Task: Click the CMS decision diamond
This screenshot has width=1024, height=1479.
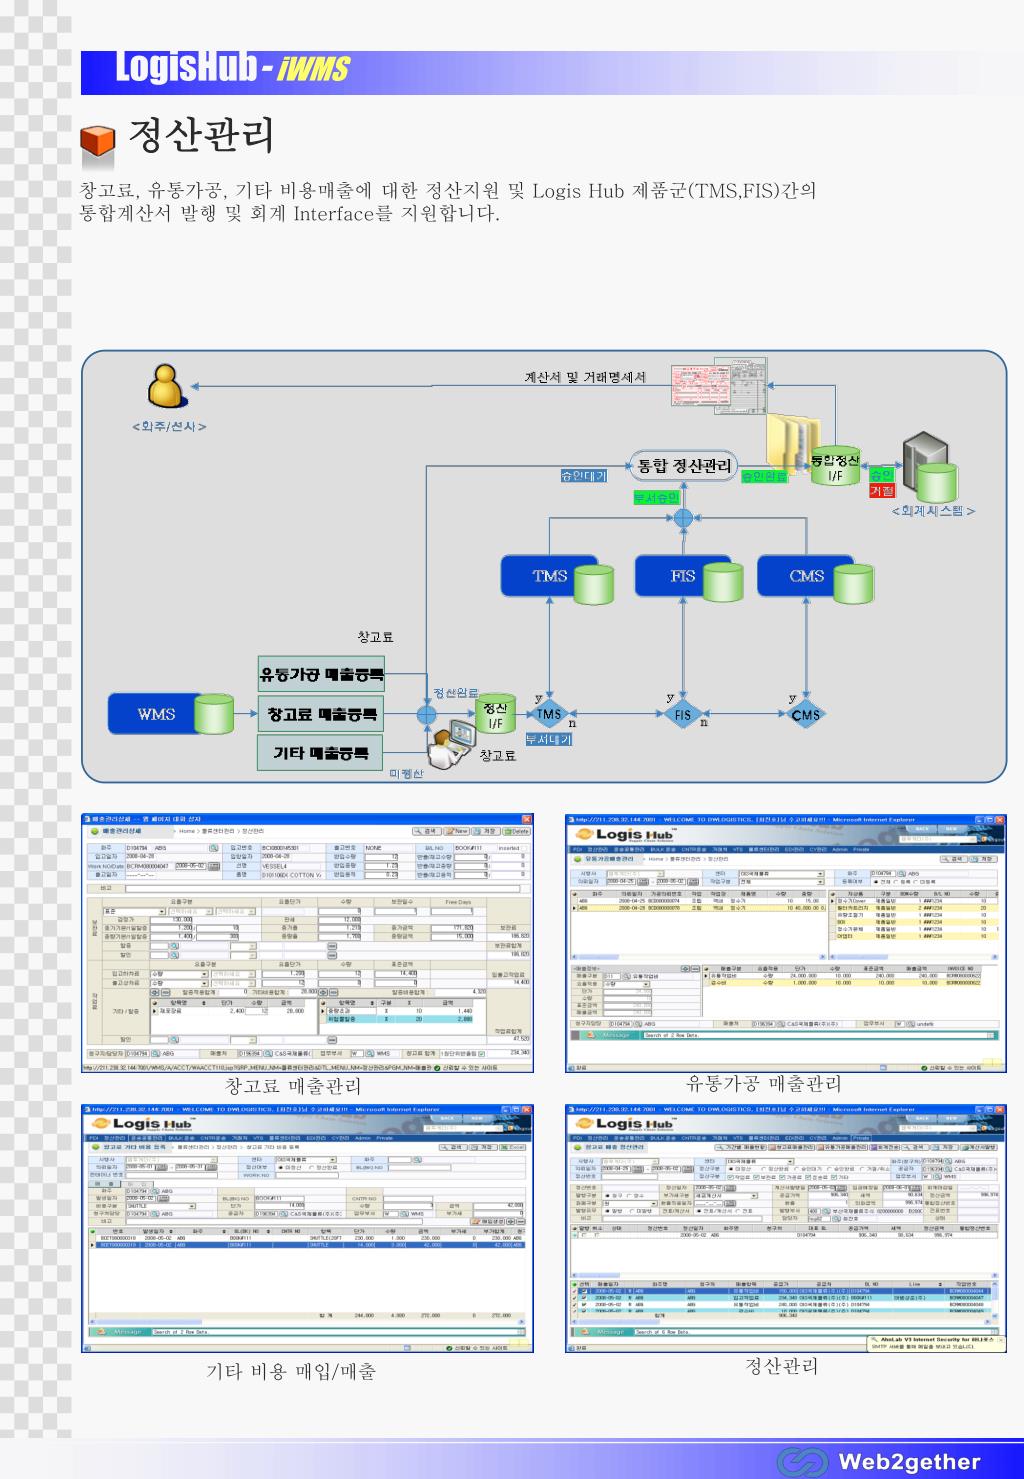Action: (806, 714)
